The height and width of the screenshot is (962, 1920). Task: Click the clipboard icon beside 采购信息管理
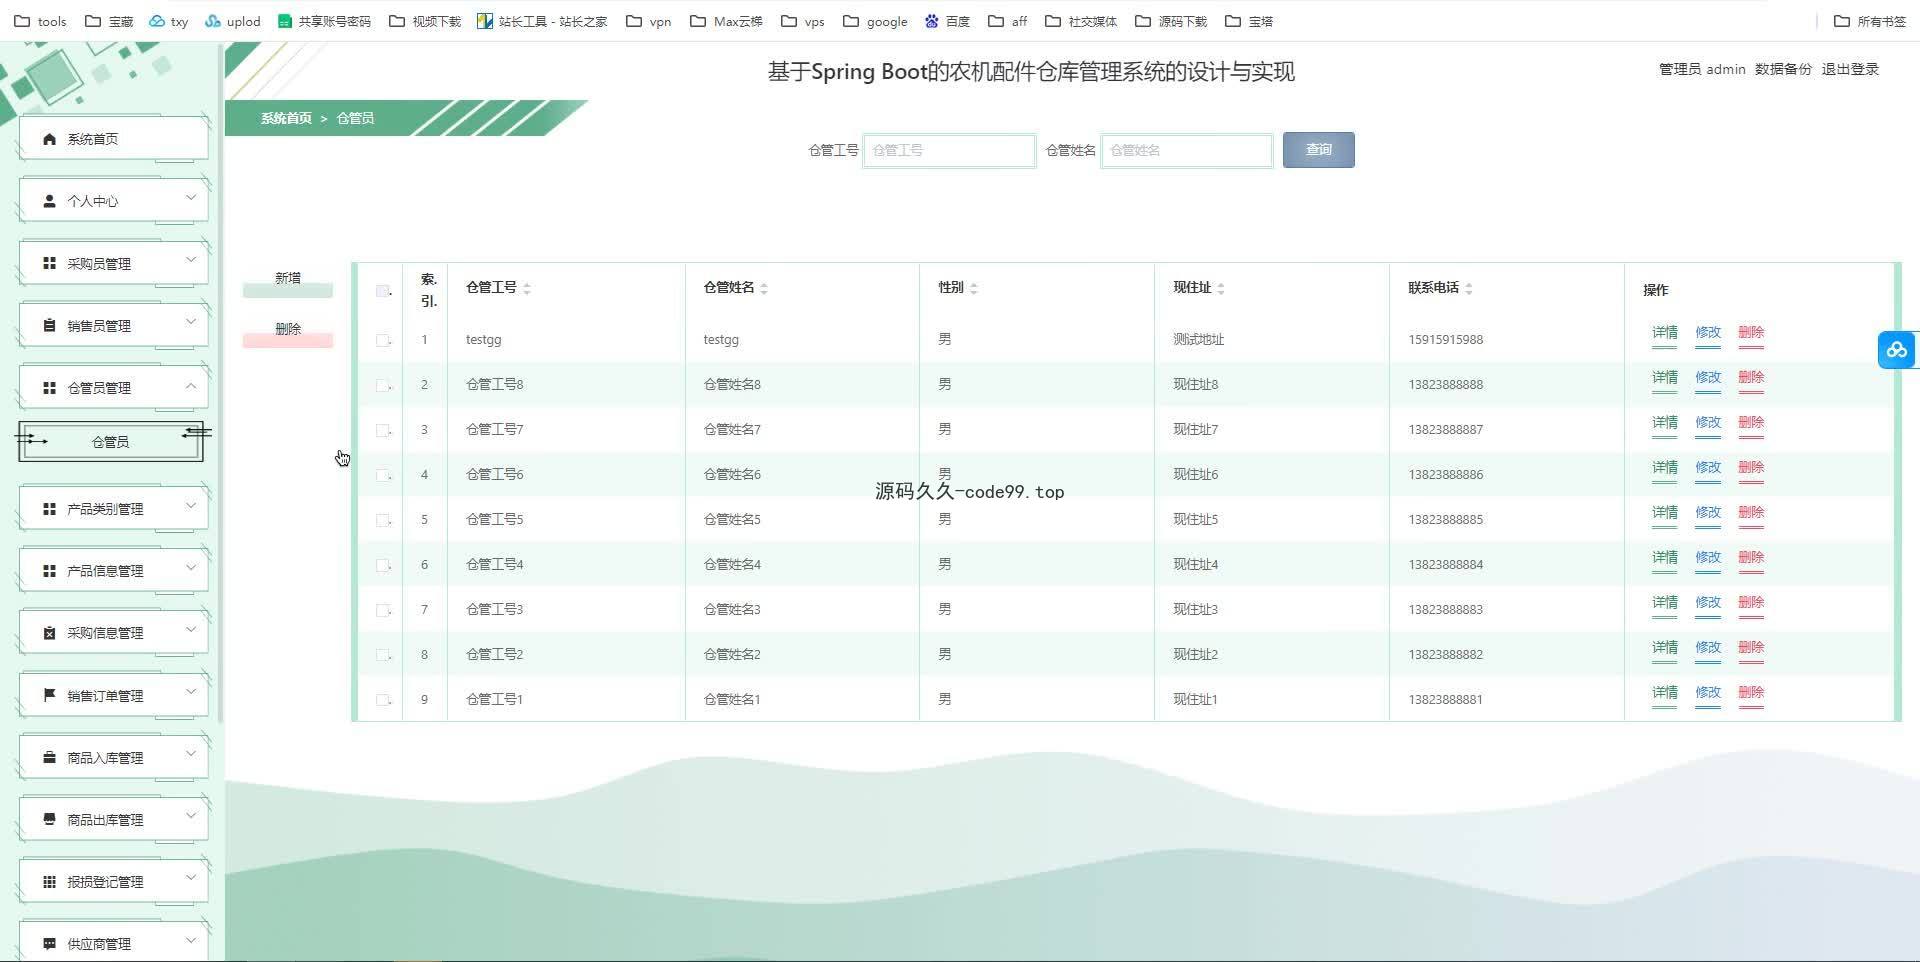pos(49,633)
